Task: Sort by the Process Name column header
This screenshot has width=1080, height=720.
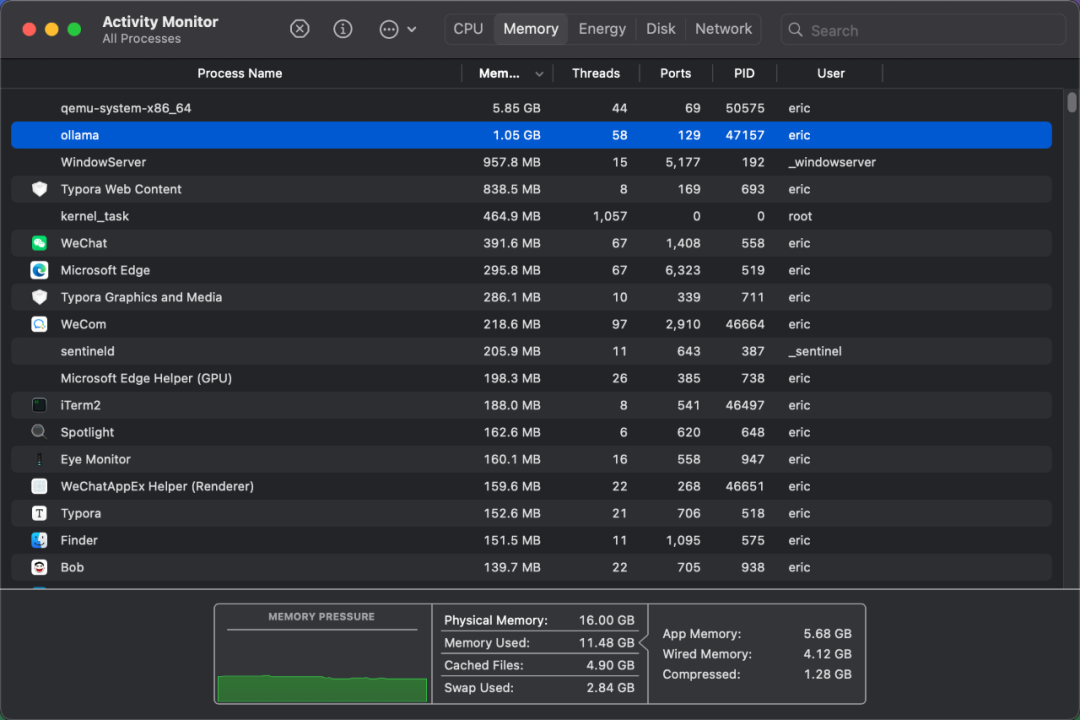Action: (x=240, y=73)
